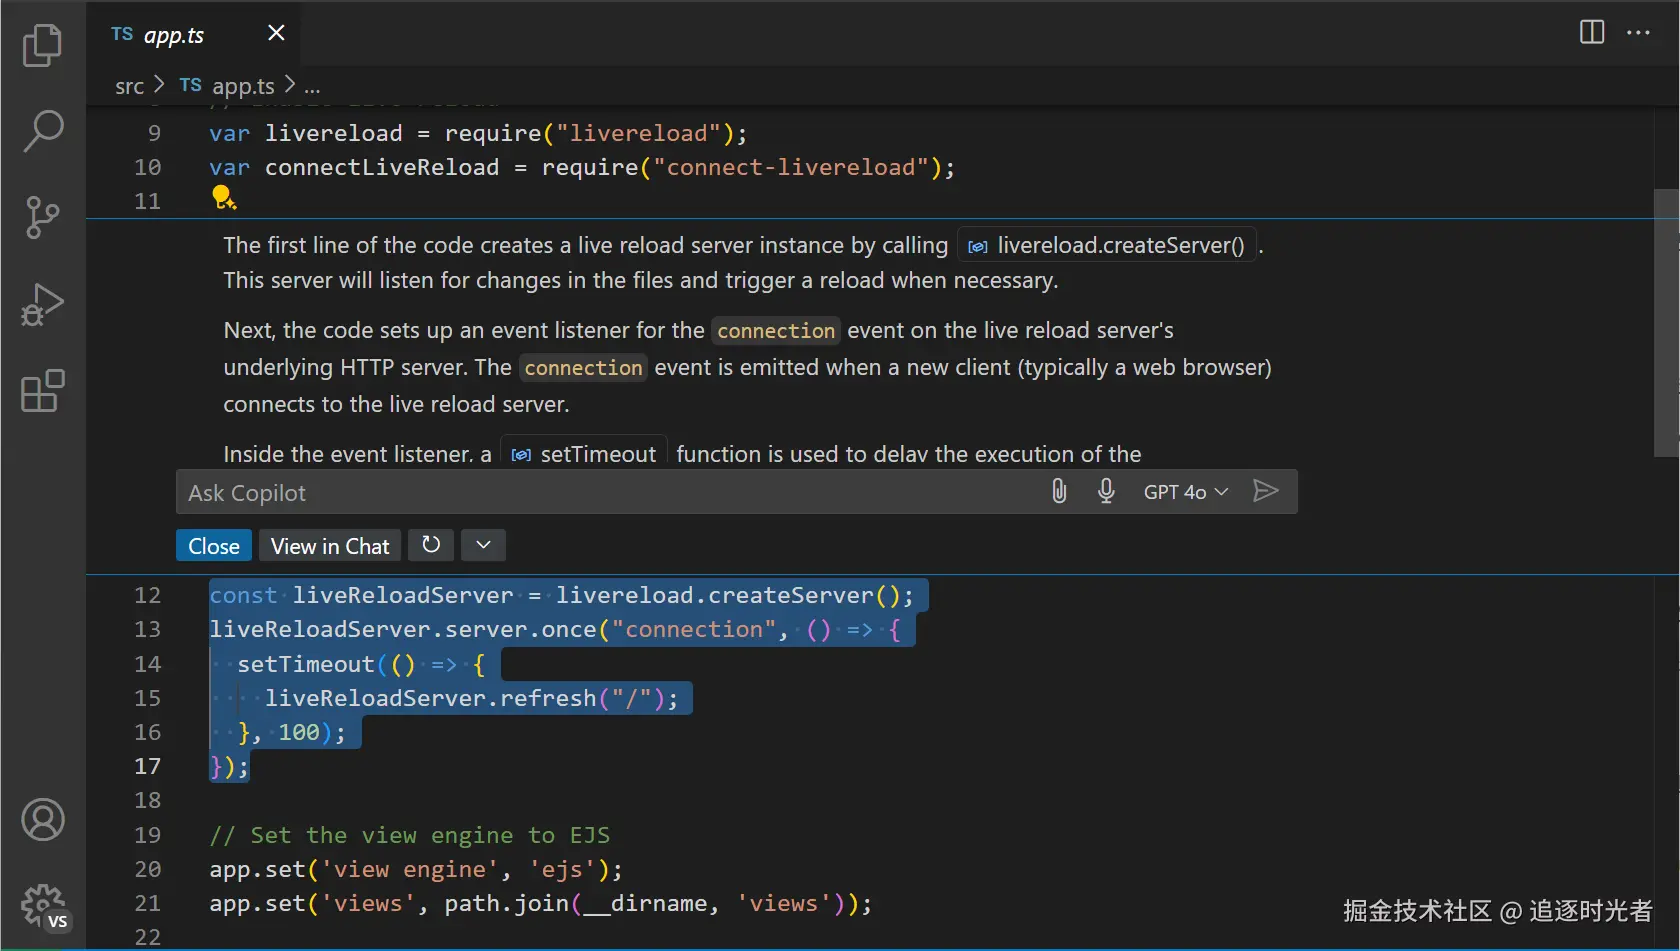Send the Copilot request
Screen dimensions: 1680x951
(1265, 491)
